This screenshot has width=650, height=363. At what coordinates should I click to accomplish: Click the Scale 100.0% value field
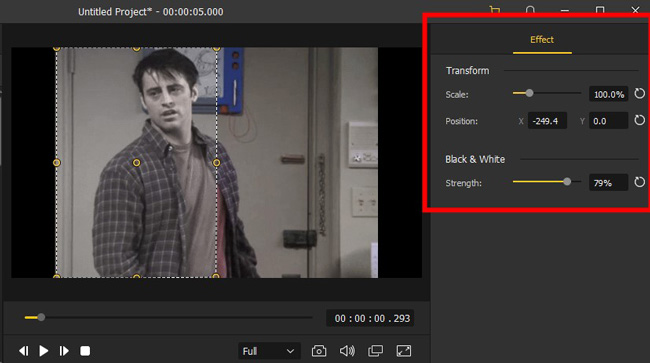(609, 94)
